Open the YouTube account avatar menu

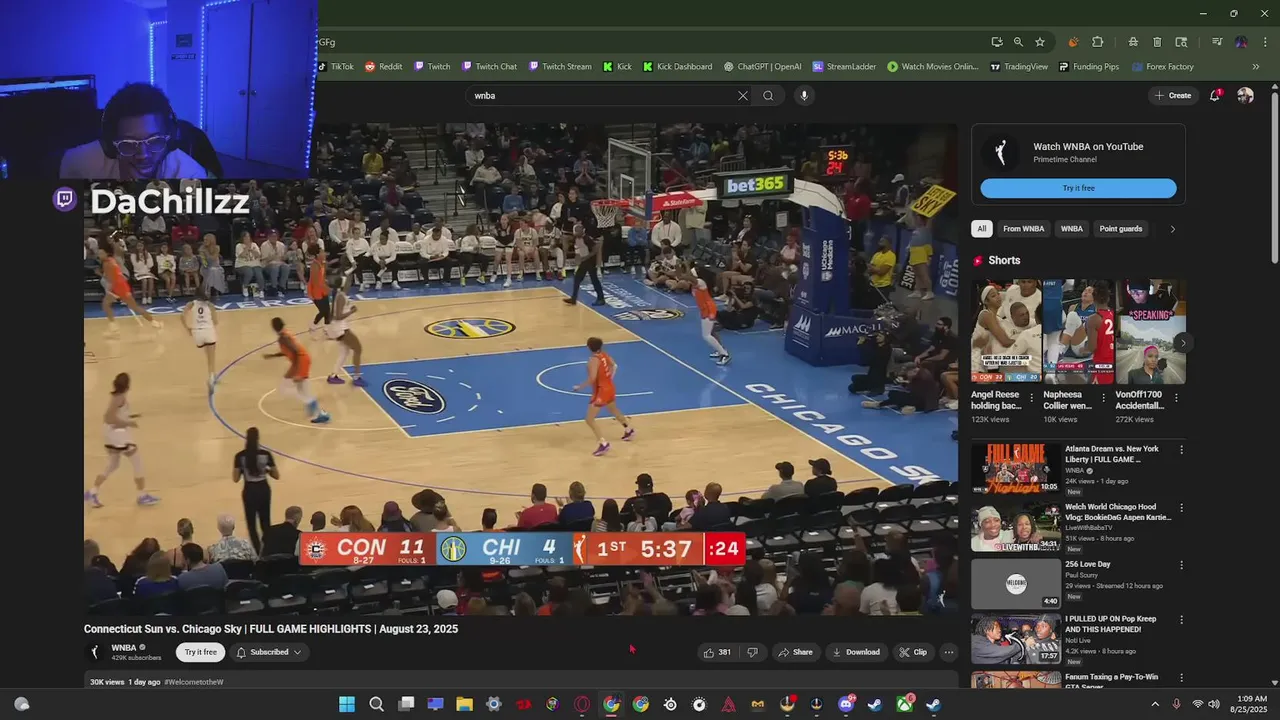(1245, 96)
